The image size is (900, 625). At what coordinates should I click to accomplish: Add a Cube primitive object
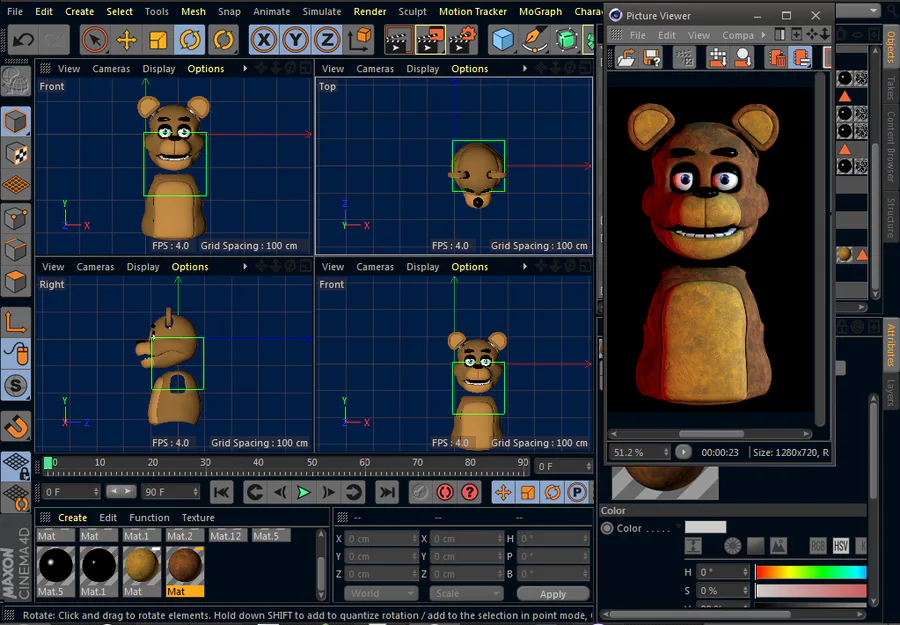[503, 40]
